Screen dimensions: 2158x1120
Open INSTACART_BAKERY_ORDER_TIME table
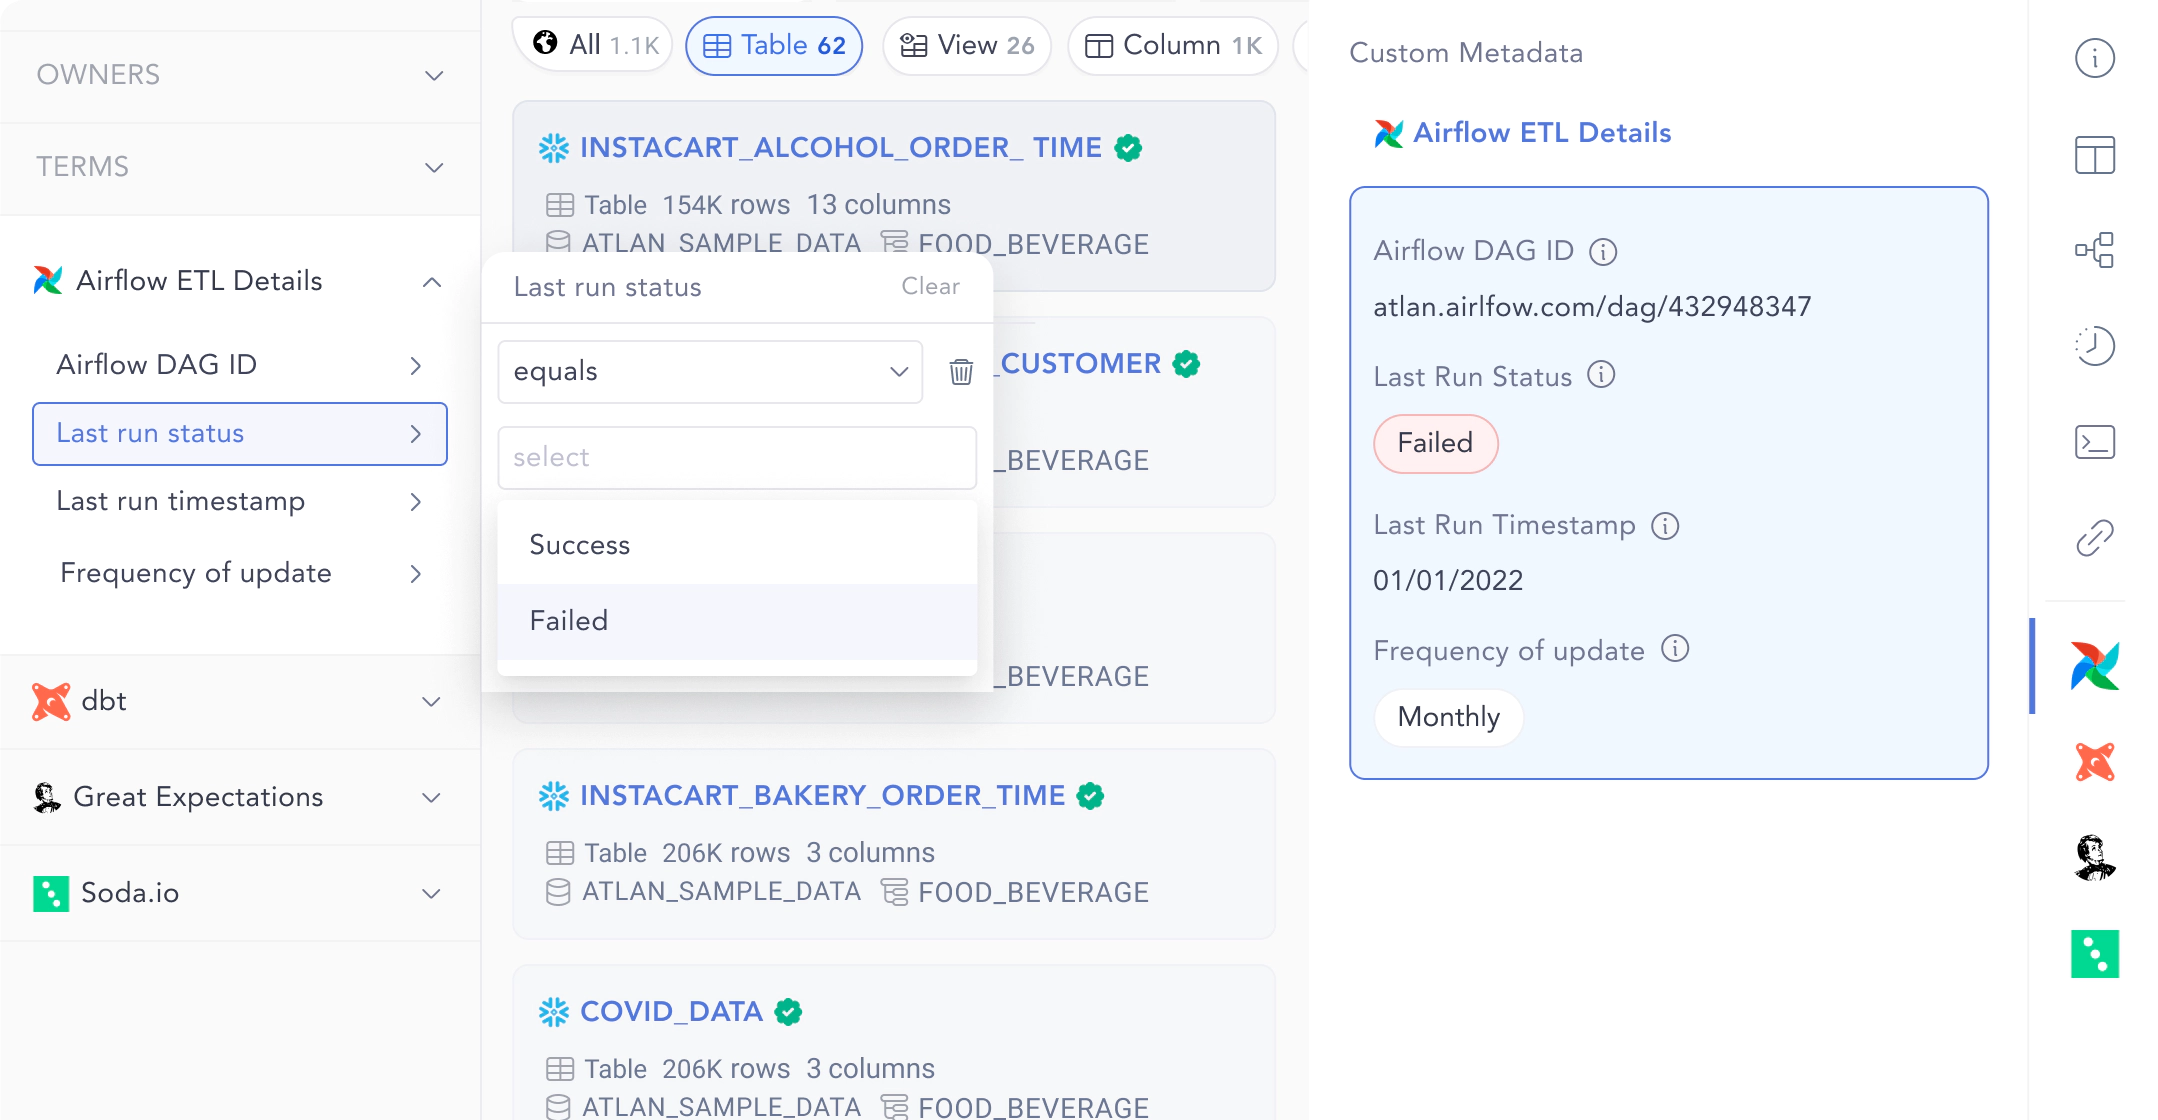pos(822,796)
